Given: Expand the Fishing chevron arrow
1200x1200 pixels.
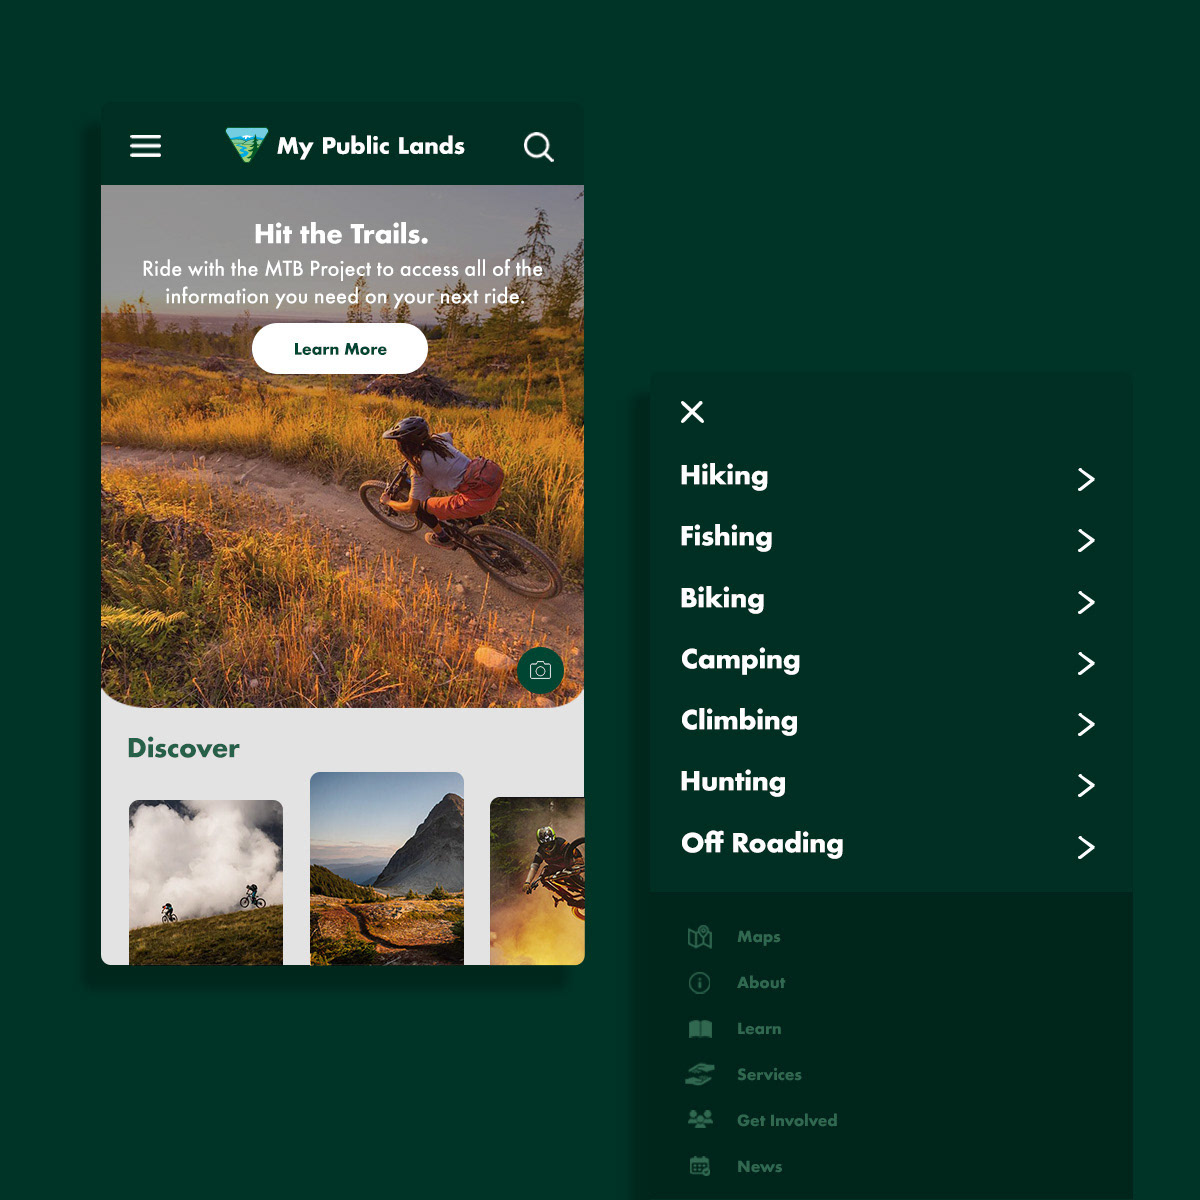Looking at the screenshot, I should 1086,541.
